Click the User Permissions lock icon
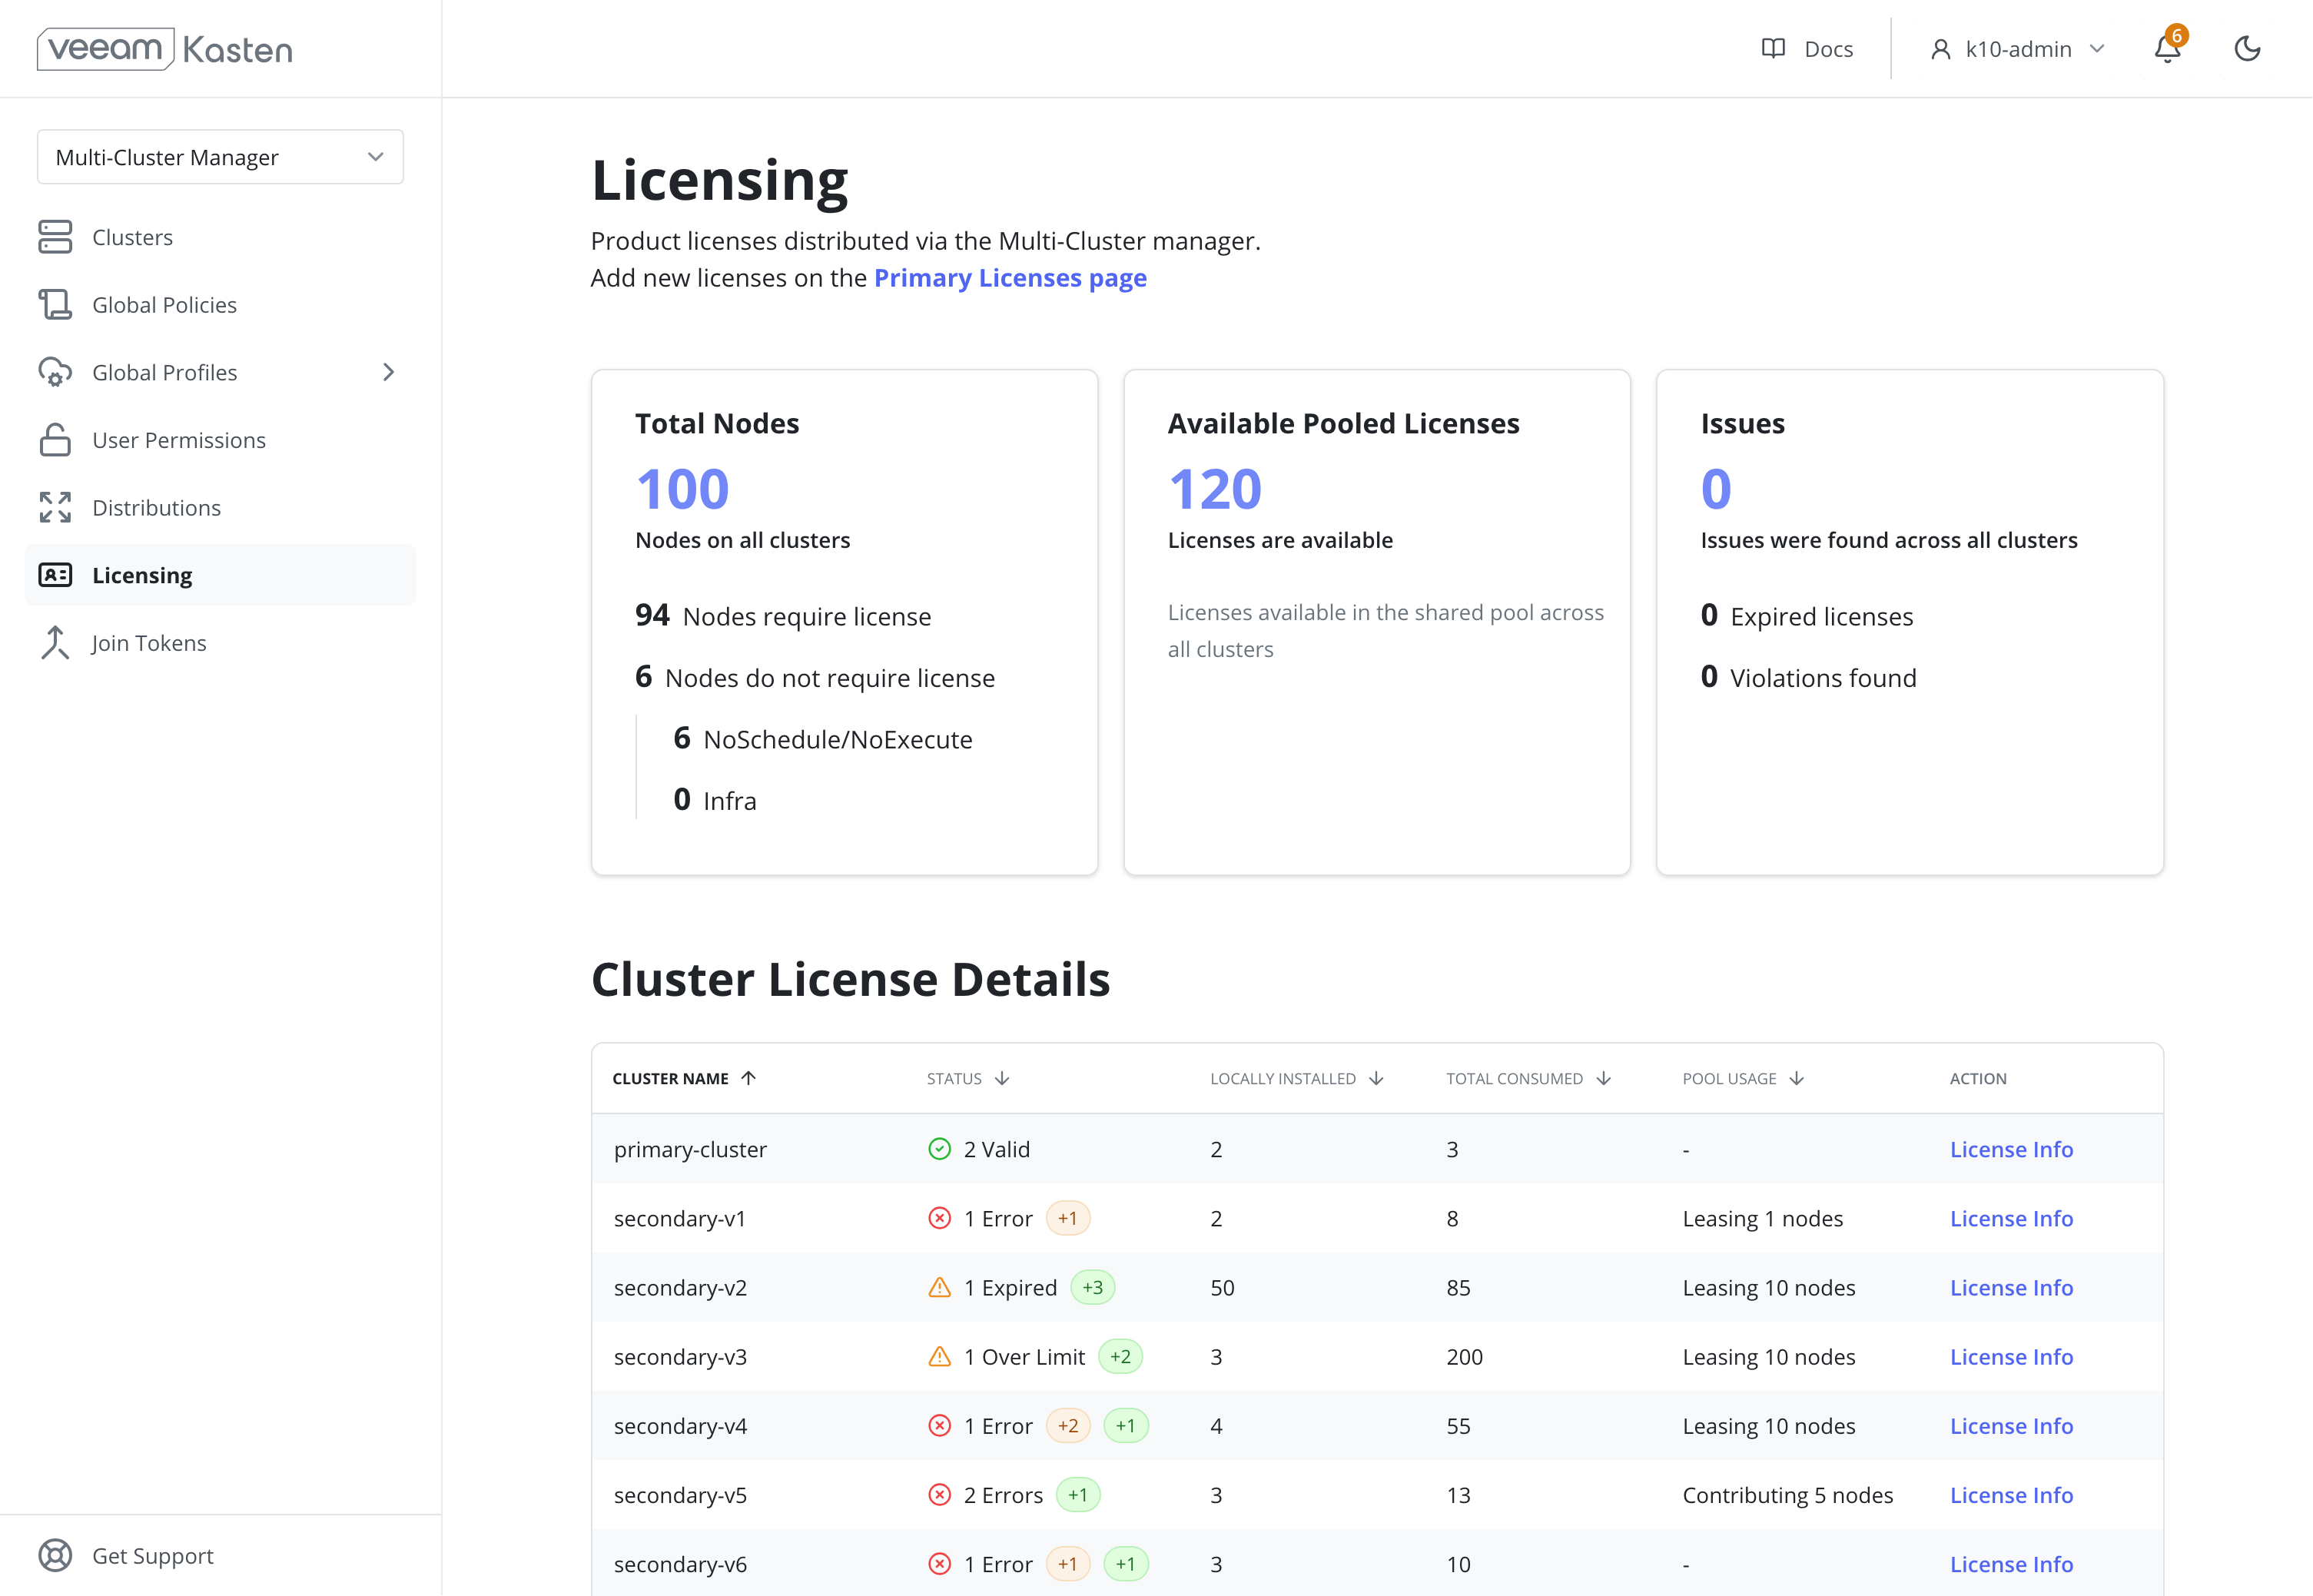This screenshot has height=1596, width=2313. click(55, 440)
